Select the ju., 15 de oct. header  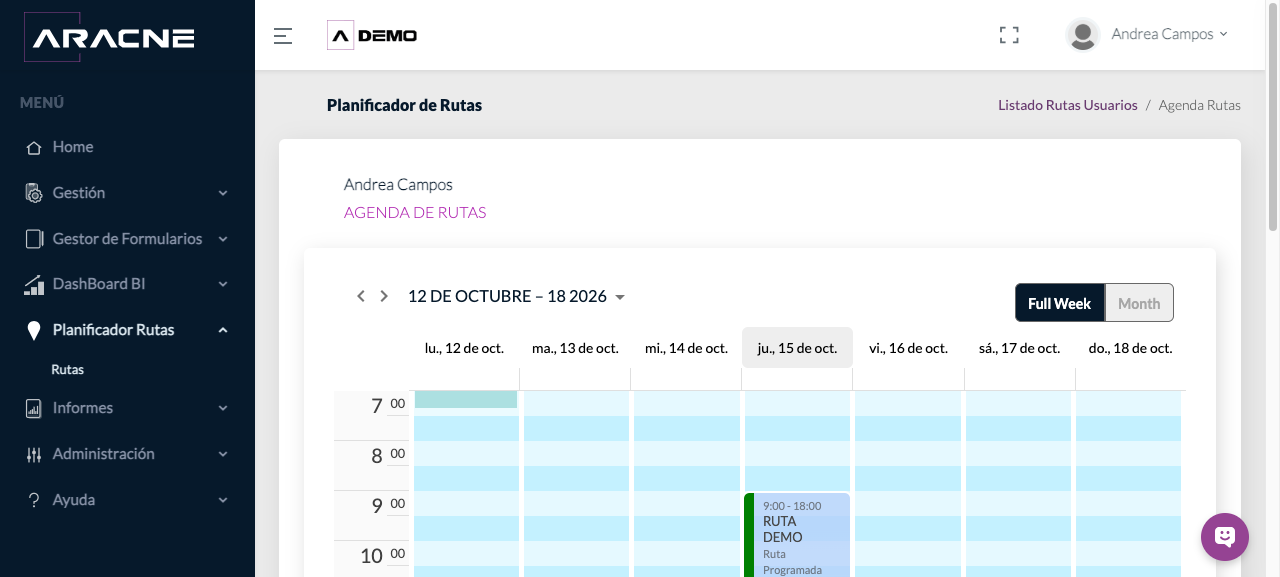[x=797, y=348]
